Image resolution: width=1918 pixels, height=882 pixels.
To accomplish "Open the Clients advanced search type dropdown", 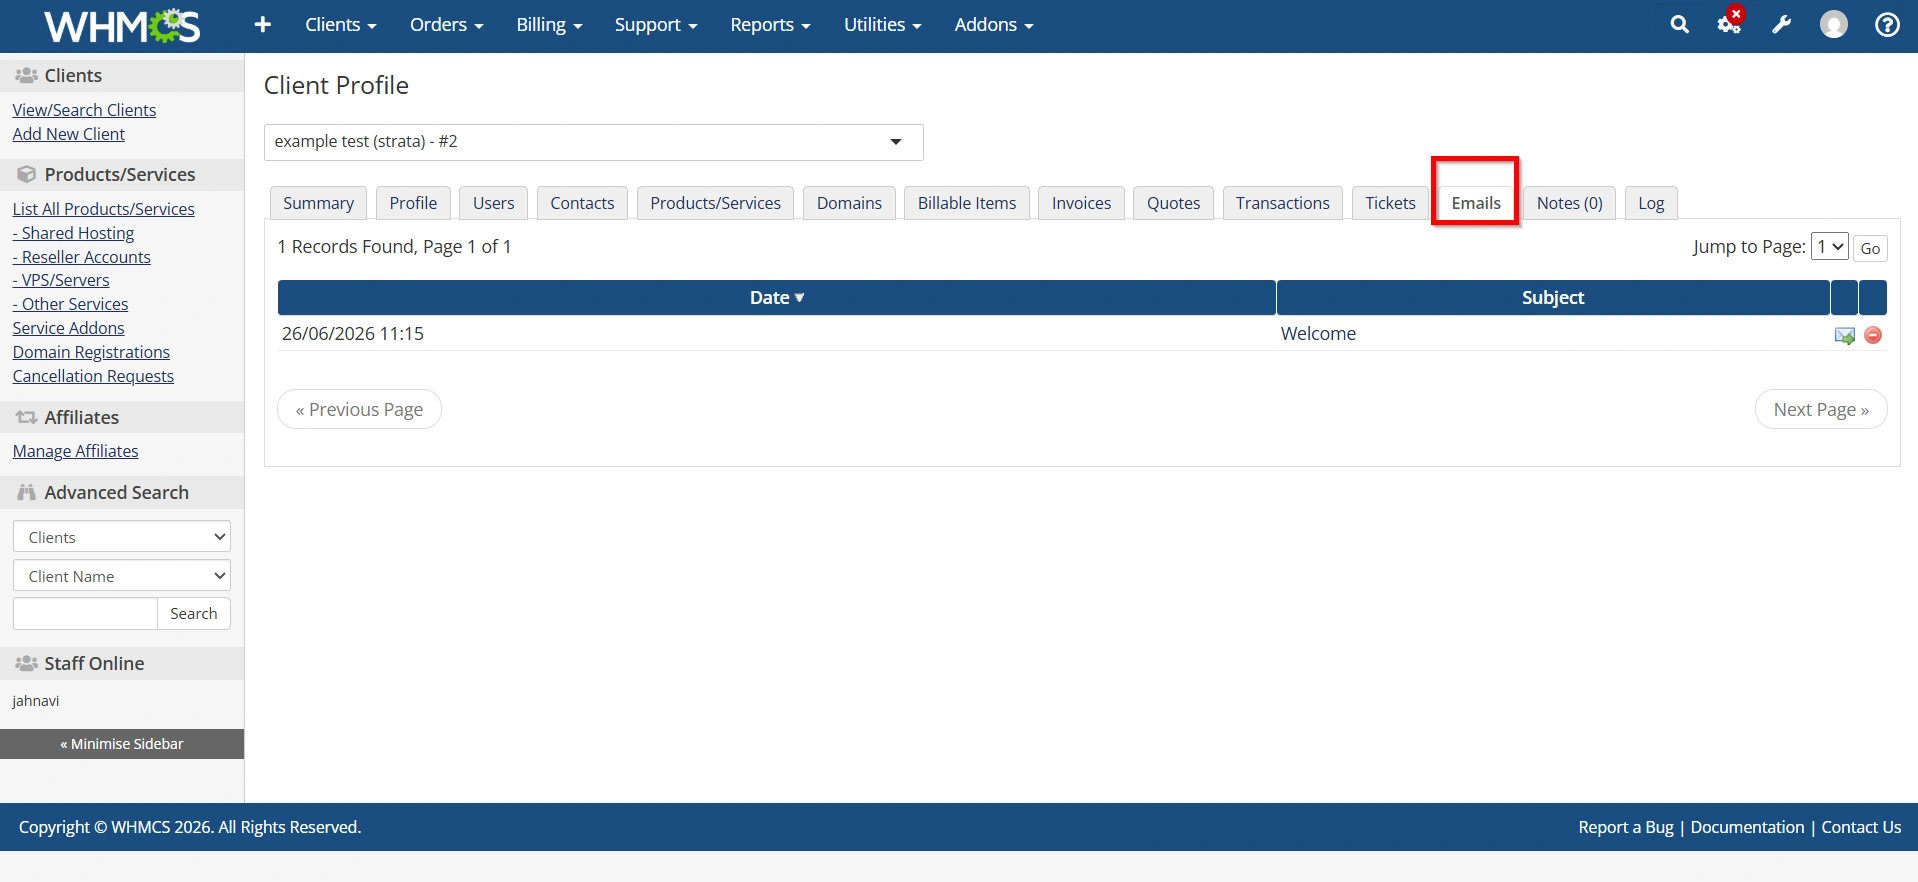I will tap(122, 537).
